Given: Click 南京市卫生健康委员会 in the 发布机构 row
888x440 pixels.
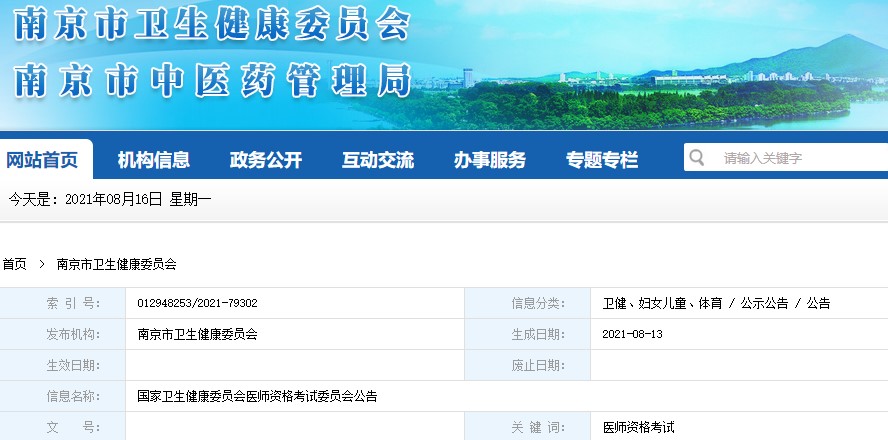Looking at the screenshot, I should coord(198,334).
